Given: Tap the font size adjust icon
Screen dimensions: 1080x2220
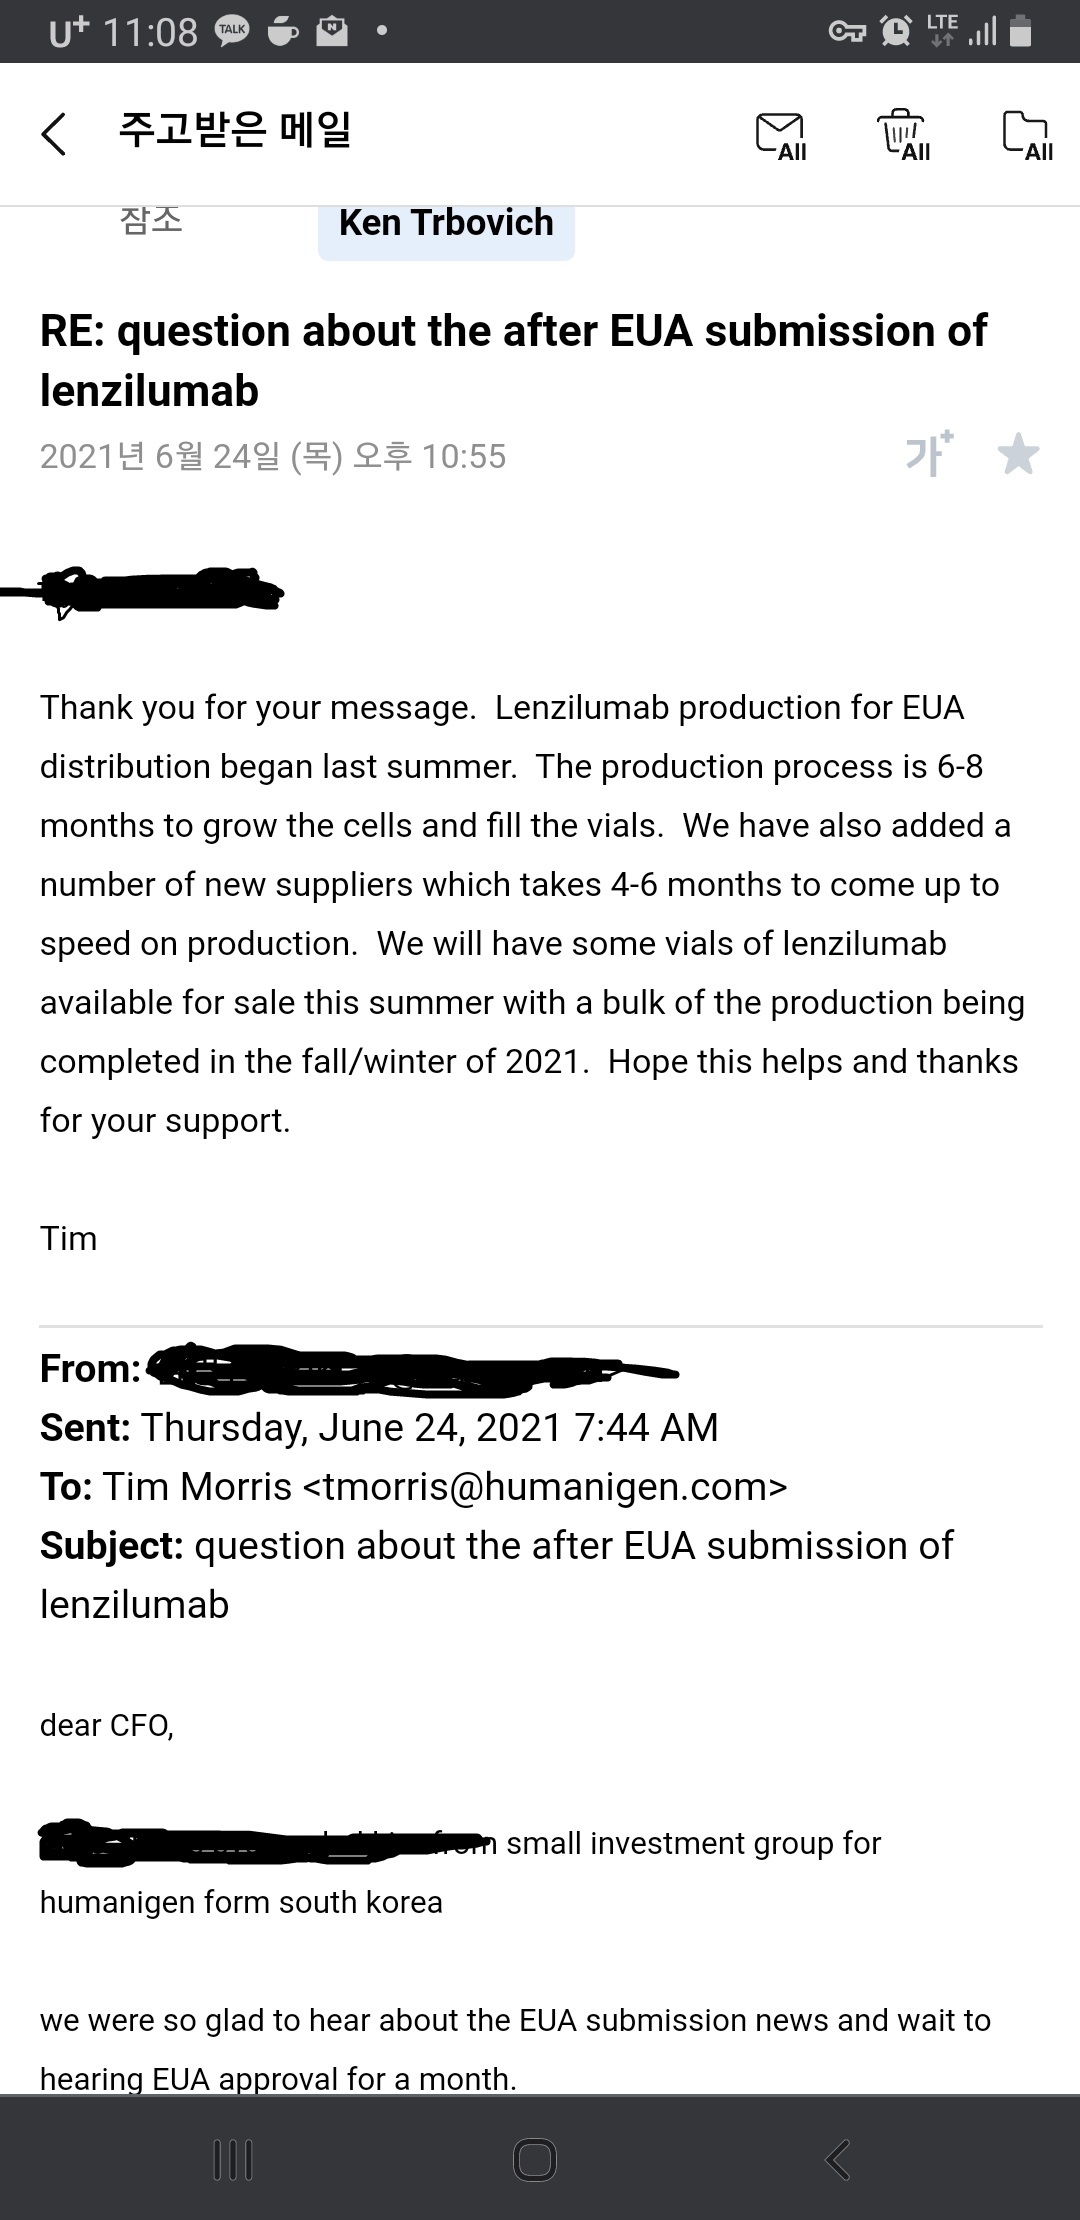Looking at the screenshot, I should tap(929, 455).
